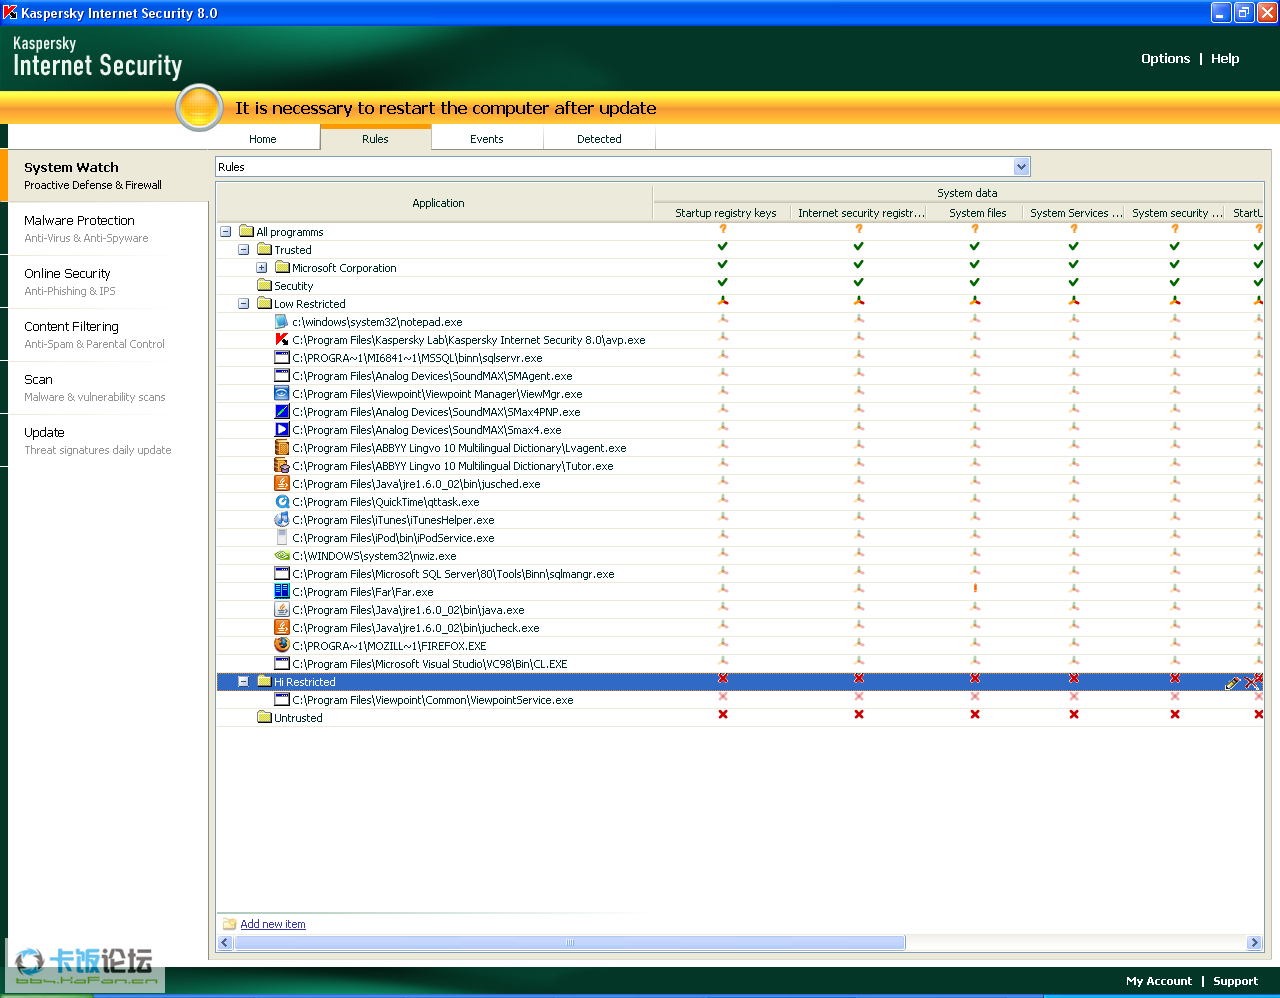1280x998 pixels.
Task: Click the Java jucheck.exe icon
Action: click(282, 628)
